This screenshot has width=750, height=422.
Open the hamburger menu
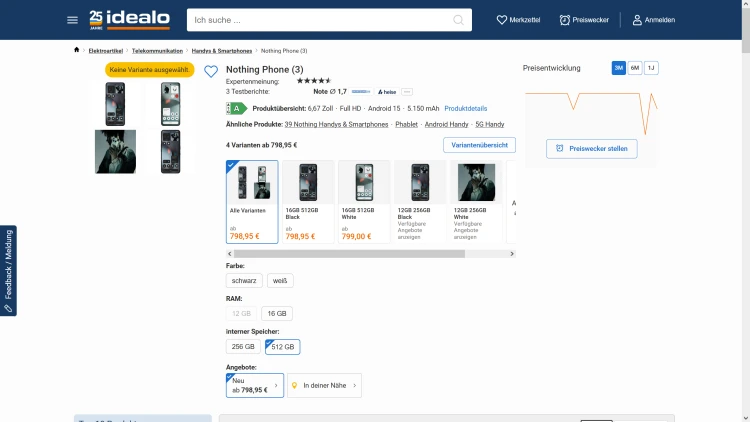72,20
